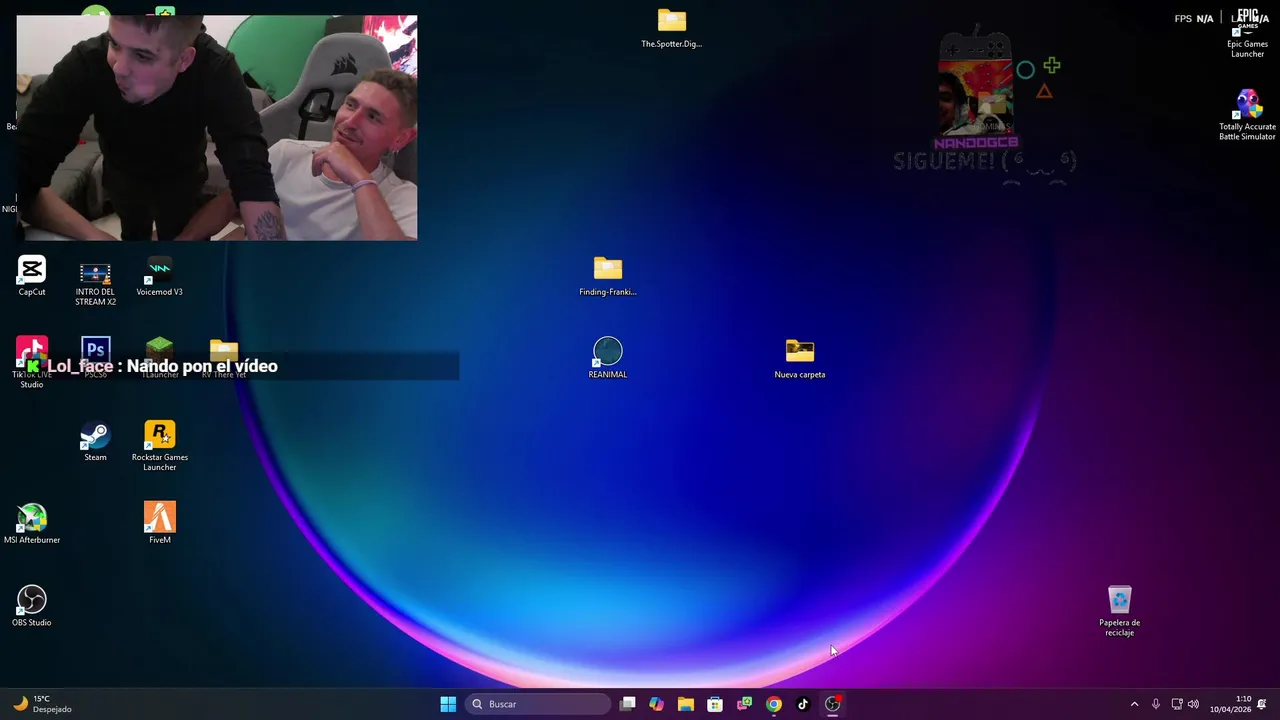The width and height of the screenshot is (1280, 720).
Task: Open volume control in system tray
Action: click(1193, 704)
